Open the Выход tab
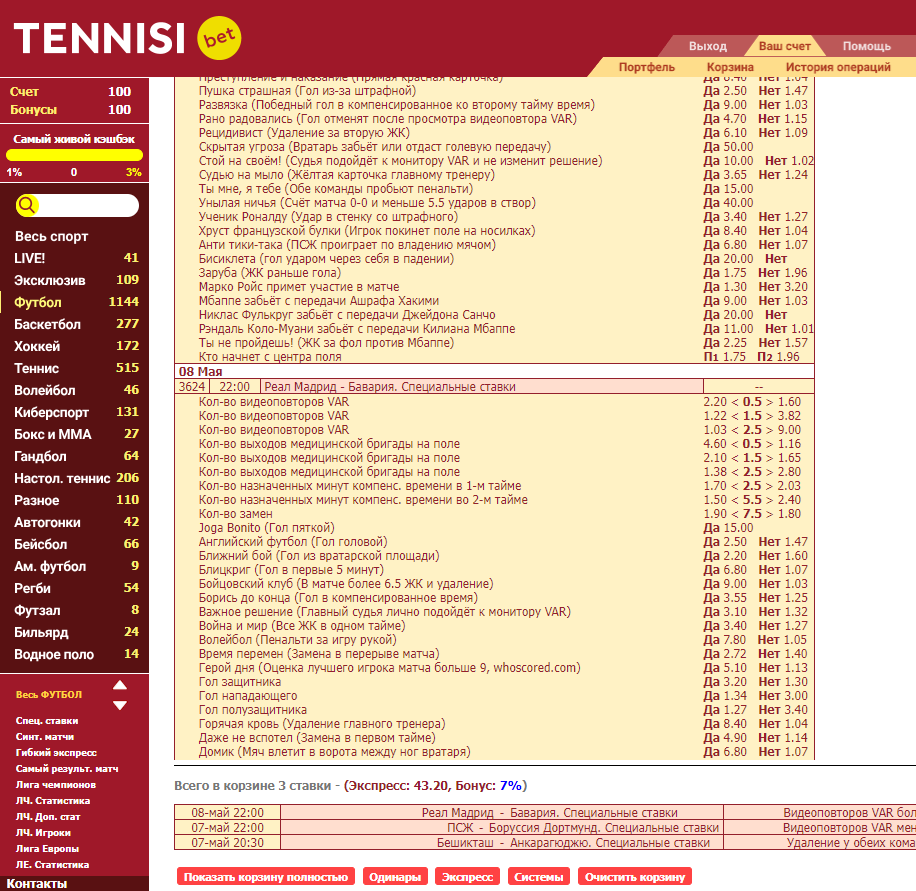Viewport: 916px width, 891px height. point(707,46)
